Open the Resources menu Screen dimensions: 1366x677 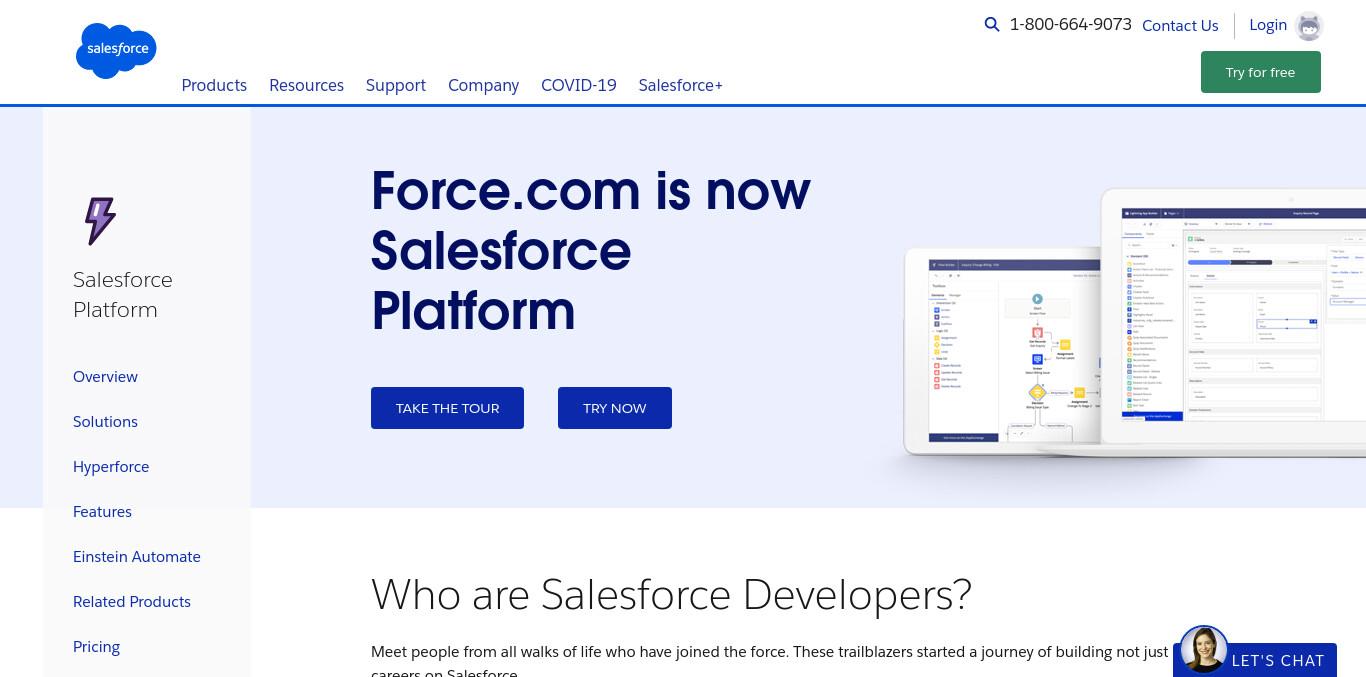pyautogui.click(x=306, y=85)
